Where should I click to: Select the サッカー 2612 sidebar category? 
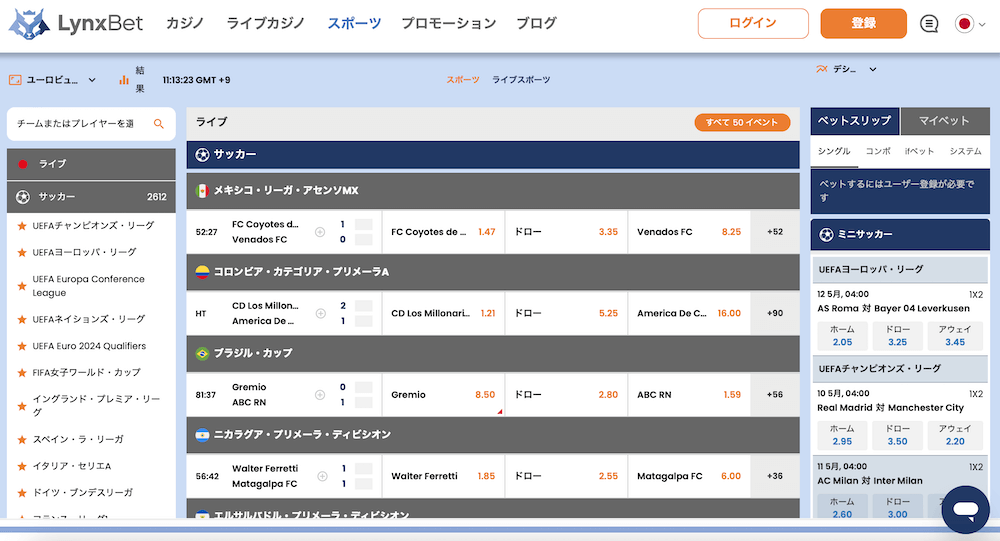[91, 197]
